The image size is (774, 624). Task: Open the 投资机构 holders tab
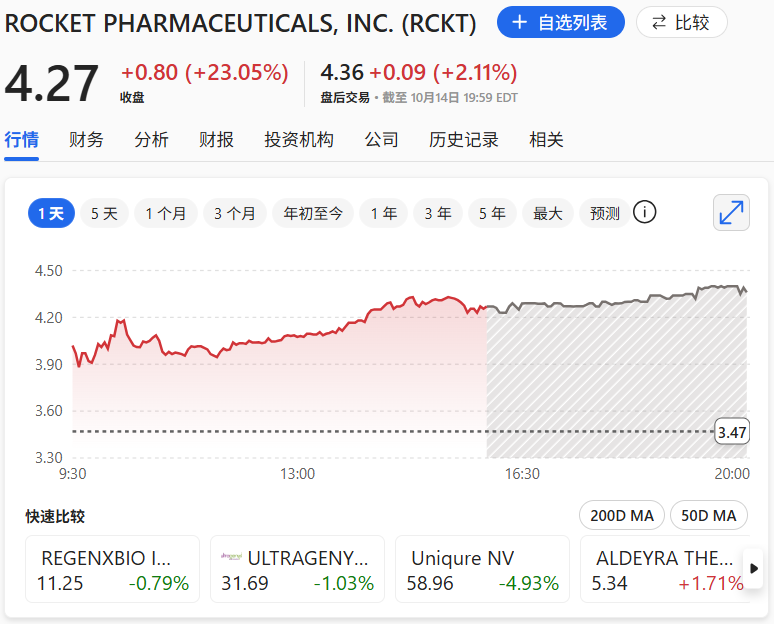tap(299, 140)
